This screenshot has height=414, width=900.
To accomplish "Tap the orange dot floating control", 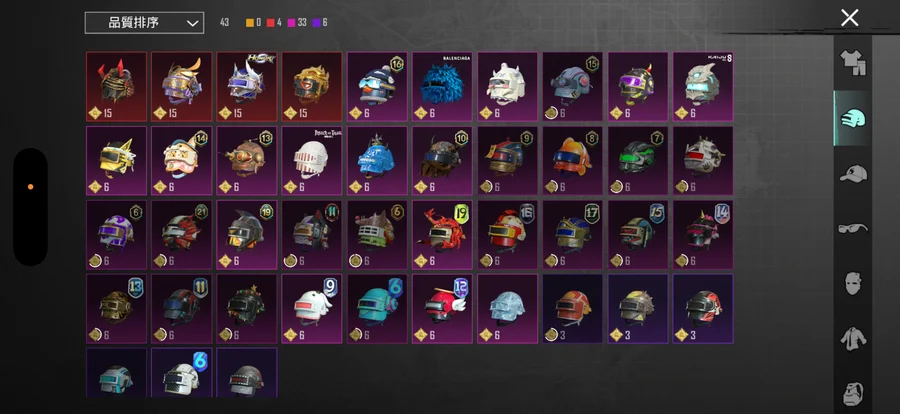I will click(x=30, y=187).
